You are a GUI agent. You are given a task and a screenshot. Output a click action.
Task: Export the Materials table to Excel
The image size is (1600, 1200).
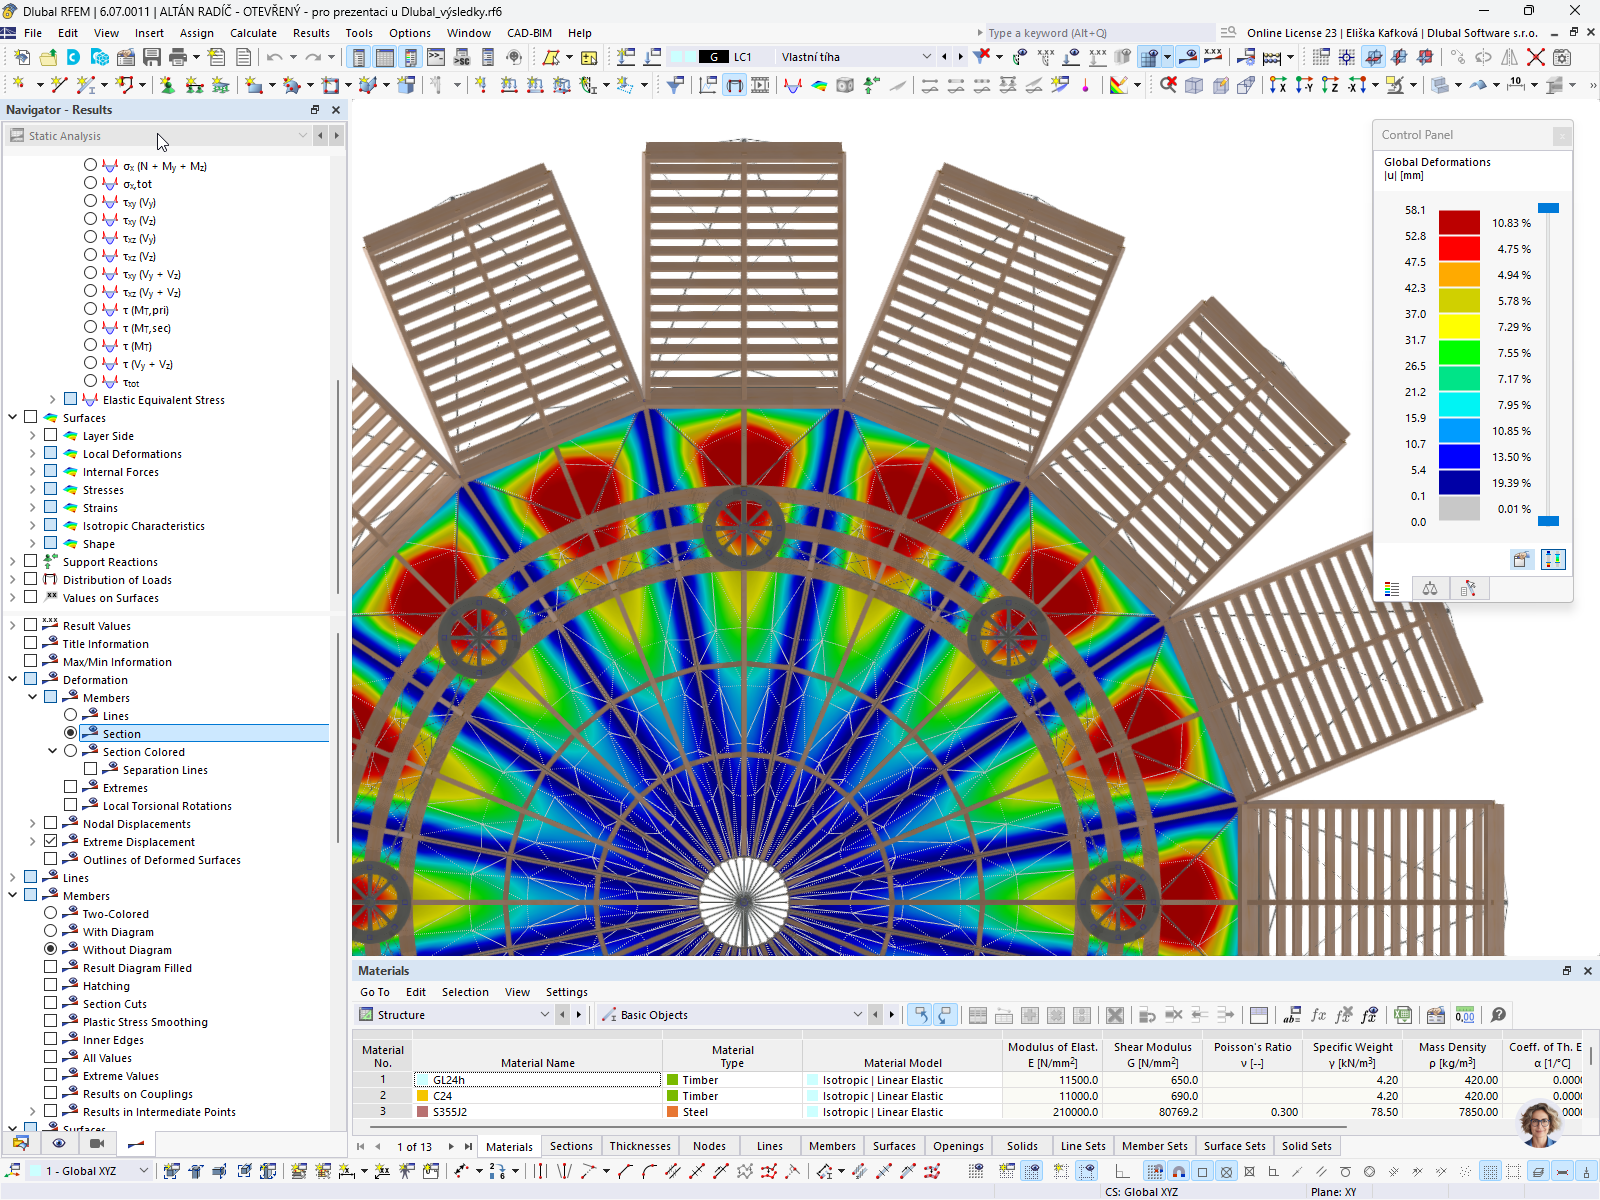[1403, 1015]
